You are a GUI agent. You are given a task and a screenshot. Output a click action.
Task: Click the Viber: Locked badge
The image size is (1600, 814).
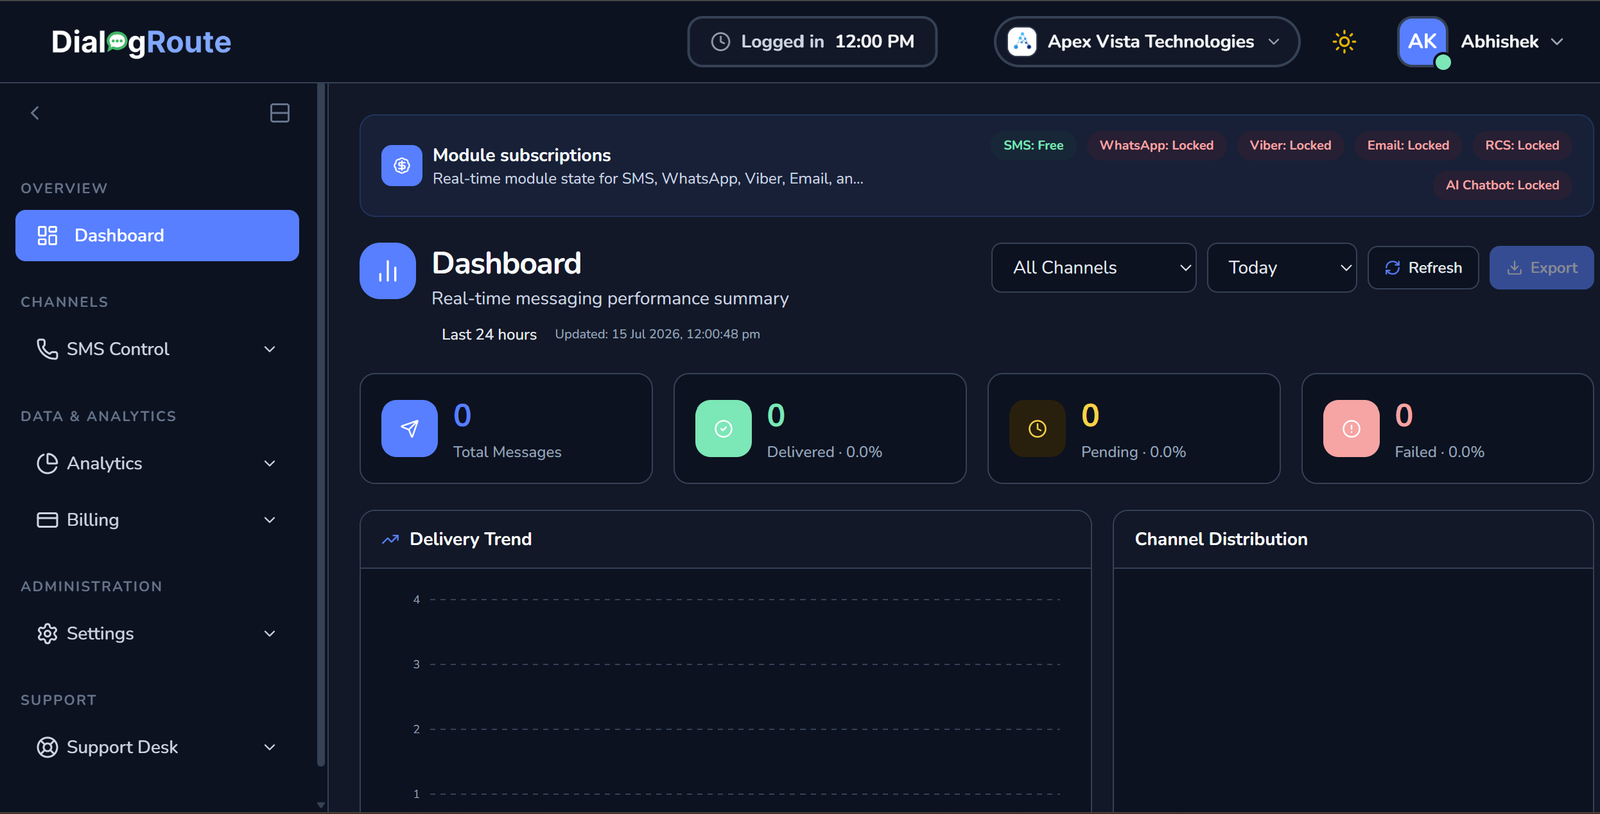[1290, 145]
